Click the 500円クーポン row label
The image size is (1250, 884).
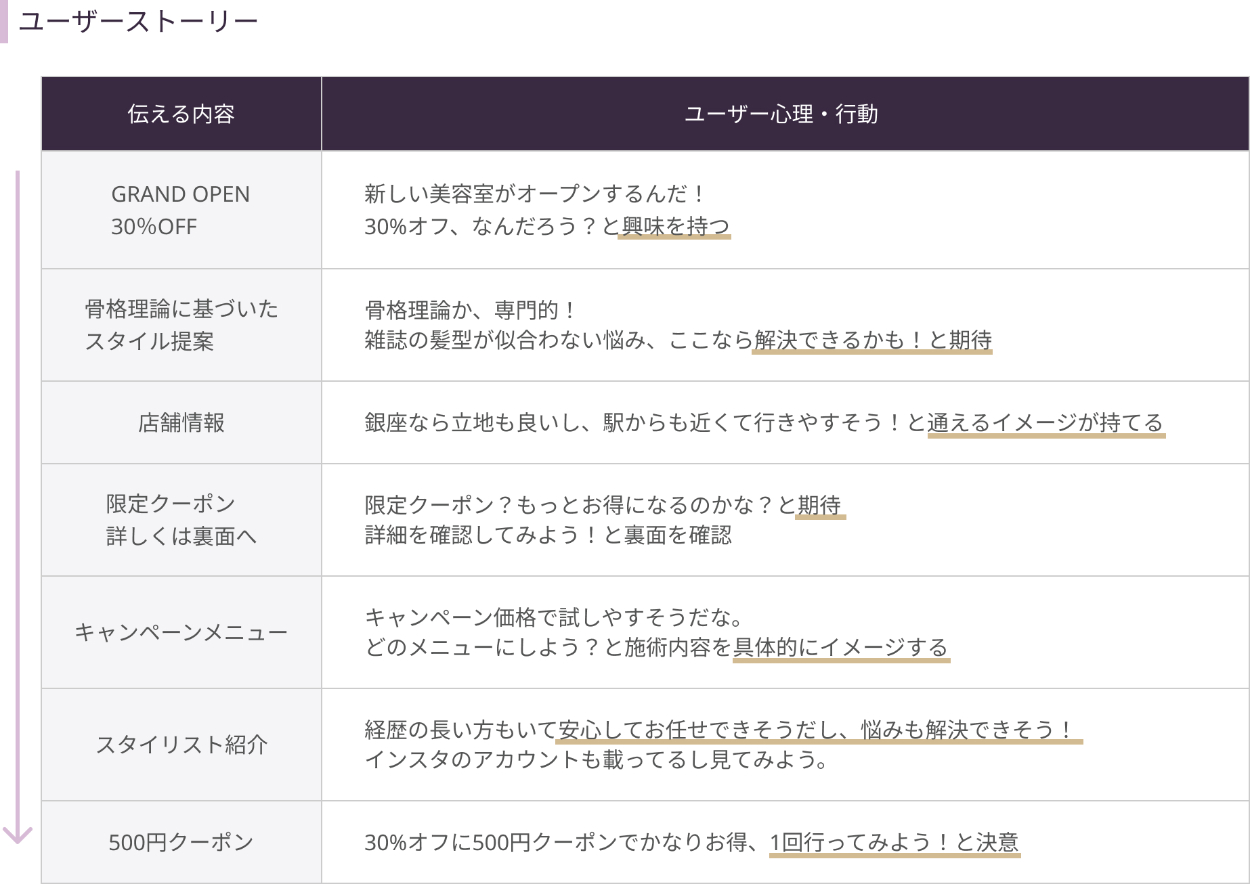[181, 842]
